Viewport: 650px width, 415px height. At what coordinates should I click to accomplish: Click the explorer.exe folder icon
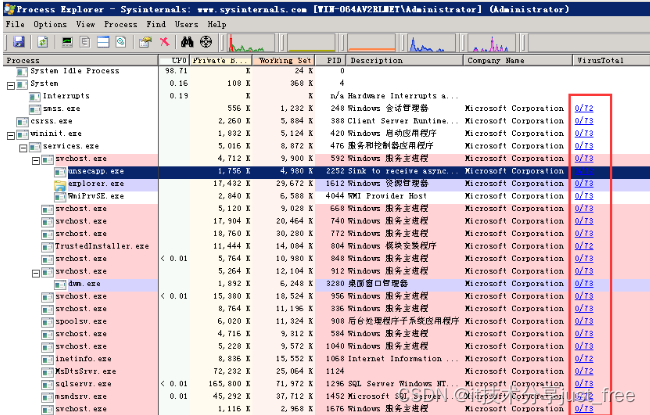click(60, 185)
